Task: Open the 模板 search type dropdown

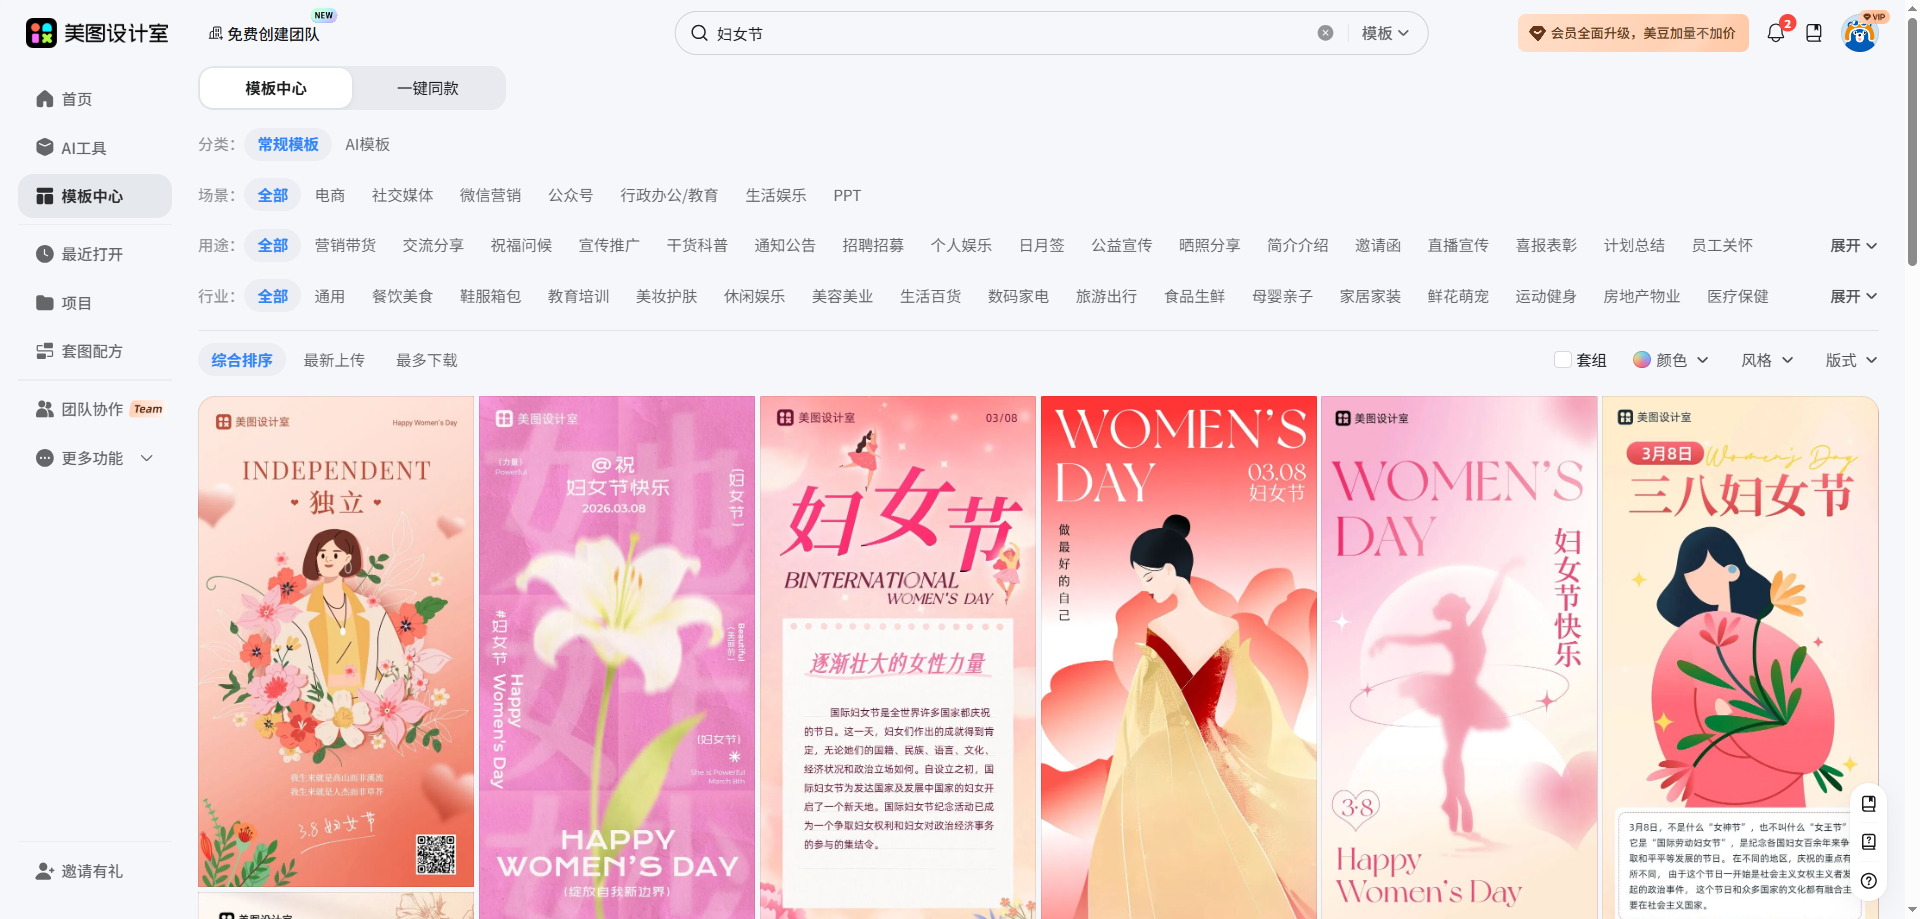Action: point(1385,33)
